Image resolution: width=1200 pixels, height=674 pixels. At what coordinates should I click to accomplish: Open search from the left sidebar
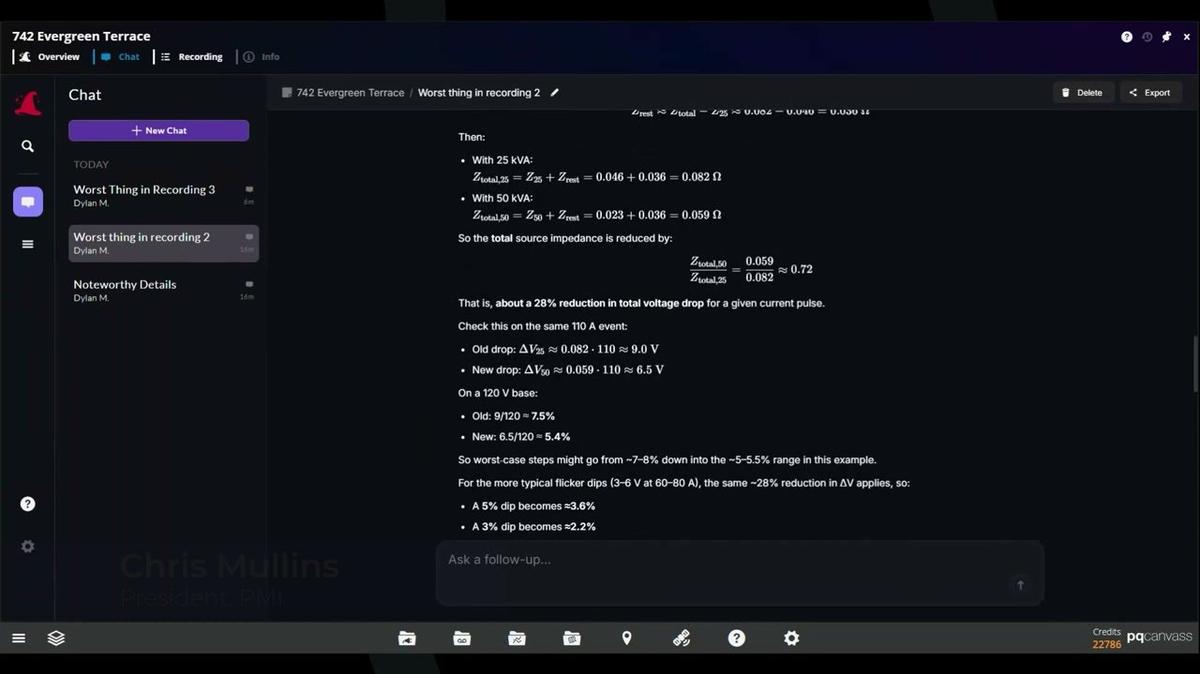click(x=27, y=146)
